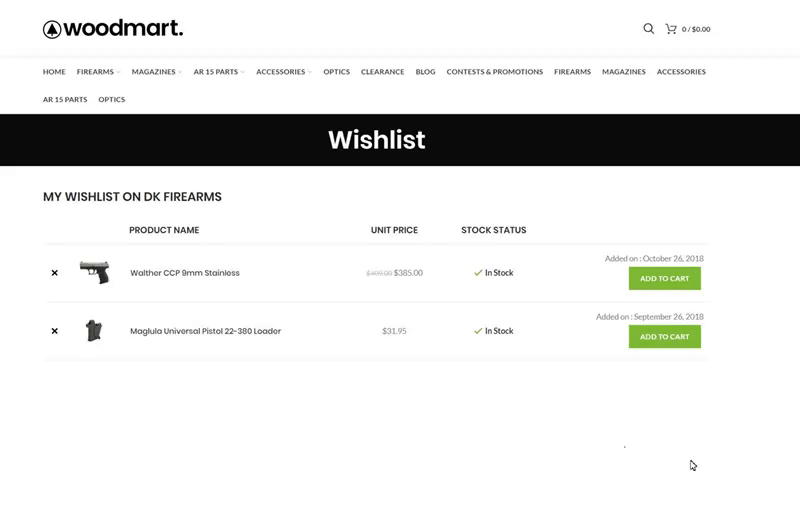Click My Wishlist on DK Firearms heading
The height and width of the screenshot is (512, 800).
pyautogui.click(x=132, y=197)
